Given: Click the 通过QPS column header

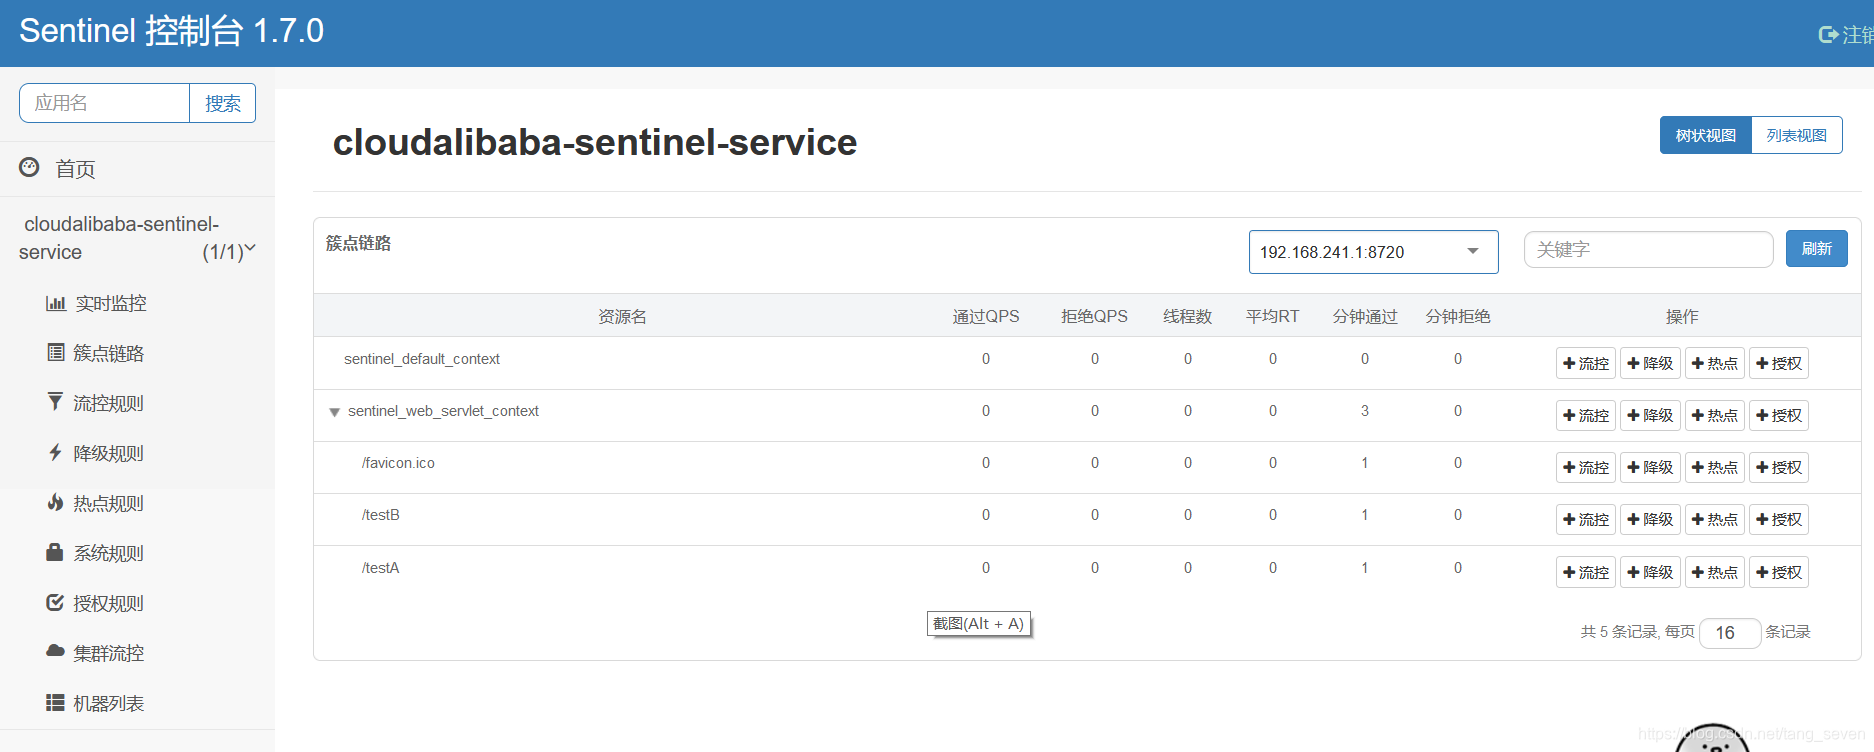Looking at the screenshot, I should point(986,316).
